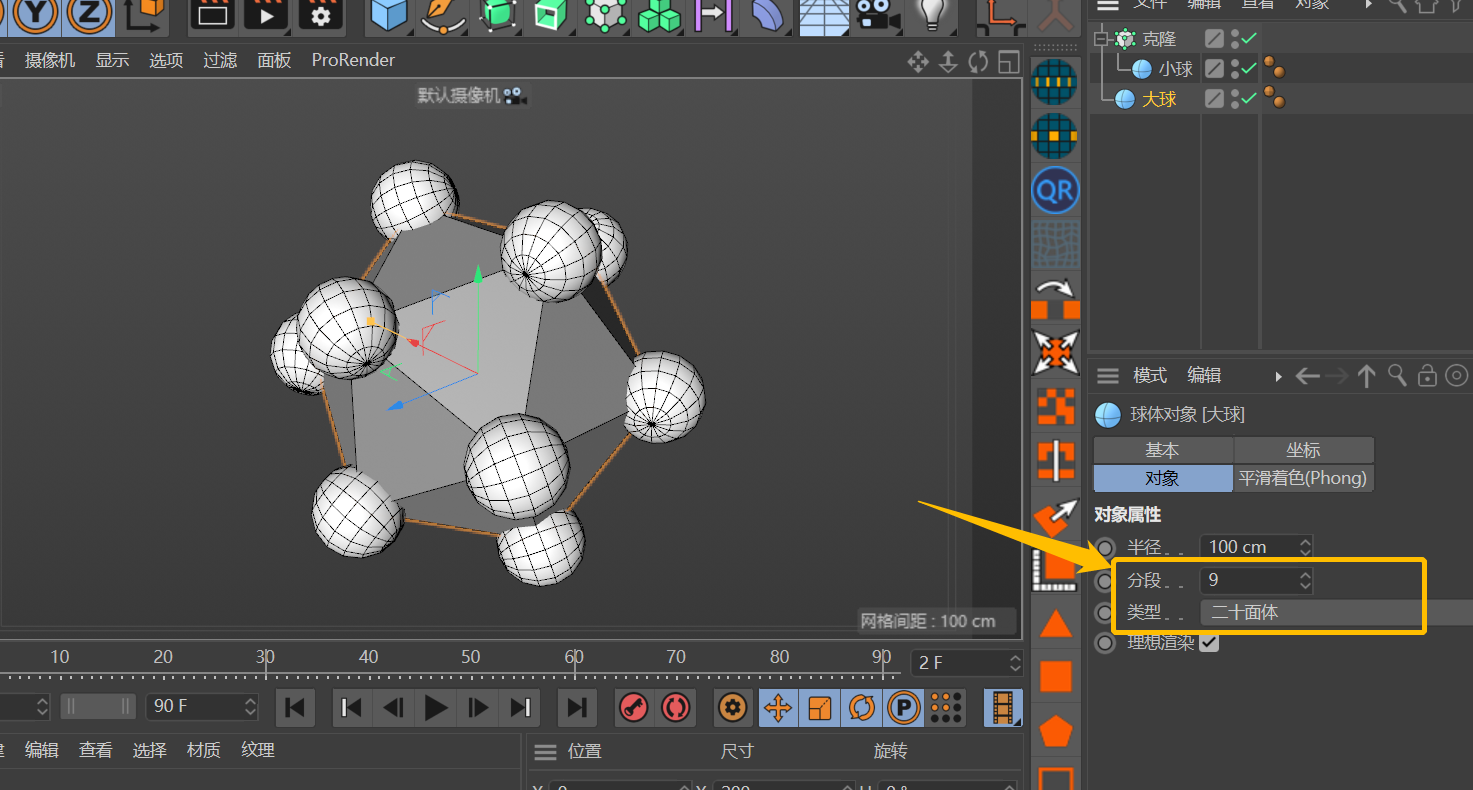The image size is (1473, 790).
Task: Collapse the 克隆 object tree
Action: click(1102, 39)
